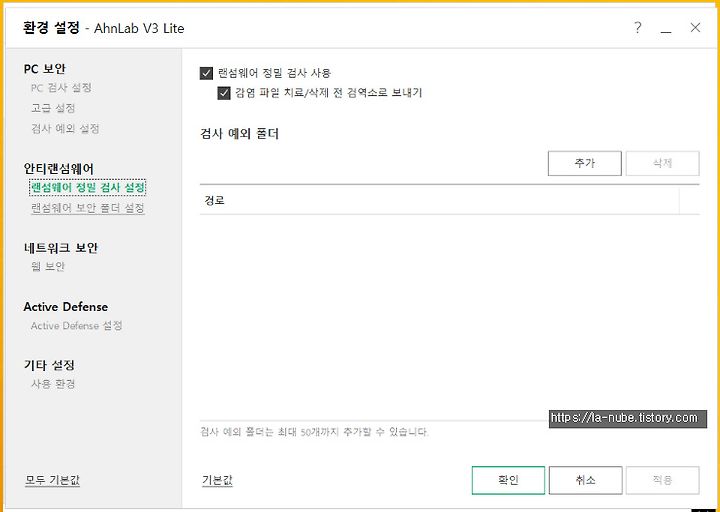Close the settings window with X
The width and height of the screenshot is (720, 512).
tap(695, 28)
